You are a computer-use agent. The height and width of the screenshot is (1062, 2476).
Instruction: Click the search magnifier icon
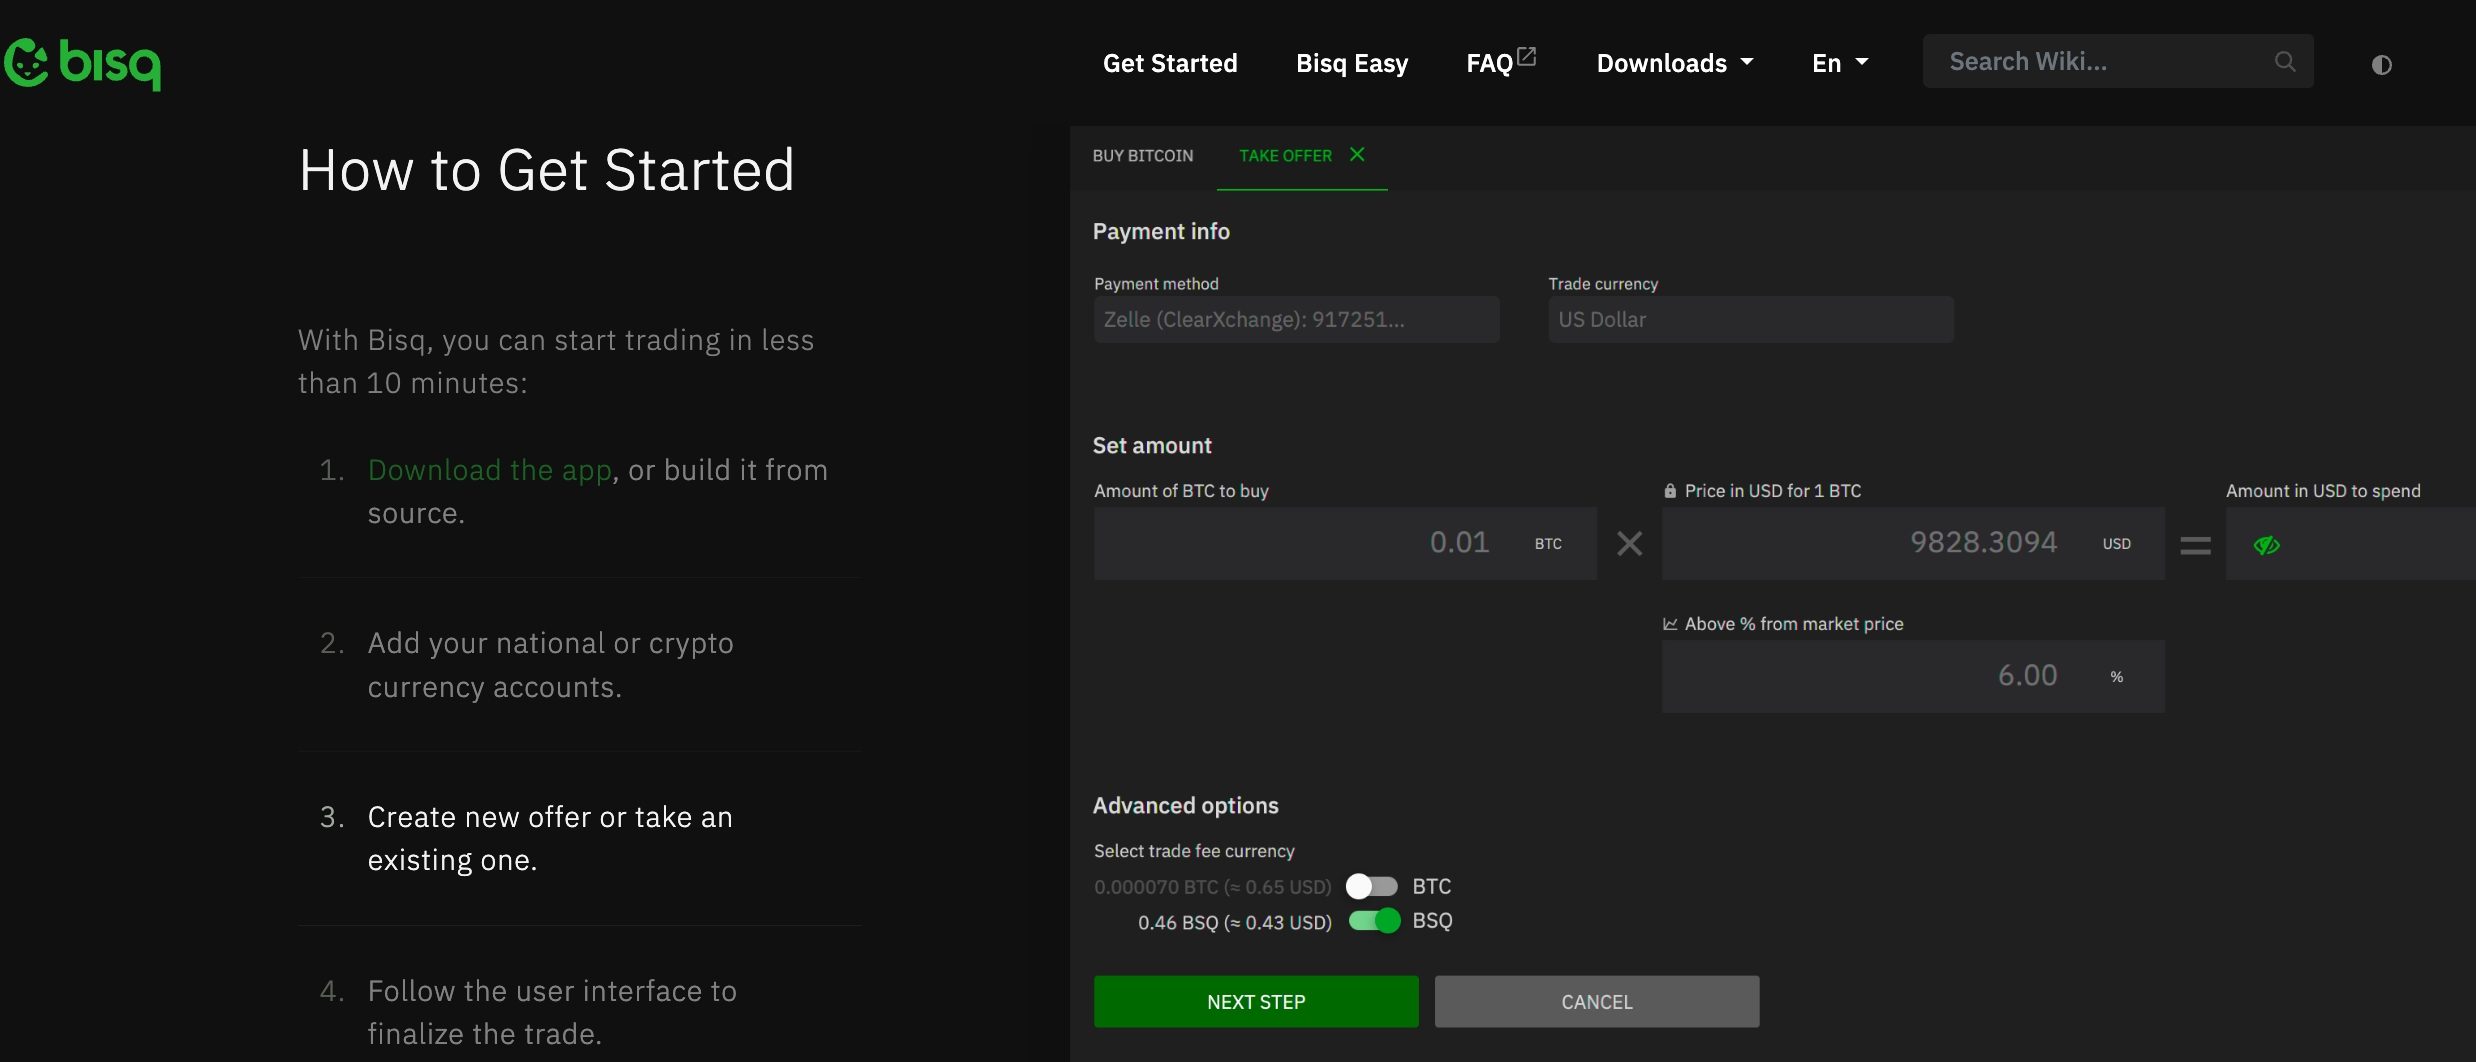click(2285, 62)
